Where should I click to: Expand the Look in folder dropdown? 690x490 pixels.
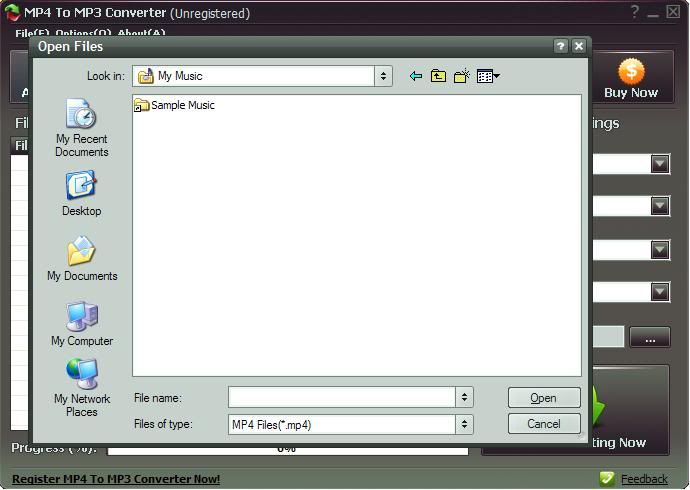pos(383,76)
